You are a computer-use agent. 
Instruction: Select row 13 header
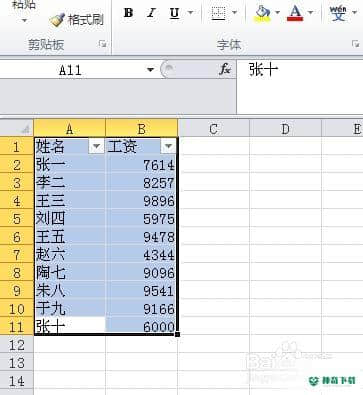click(17, 363)
